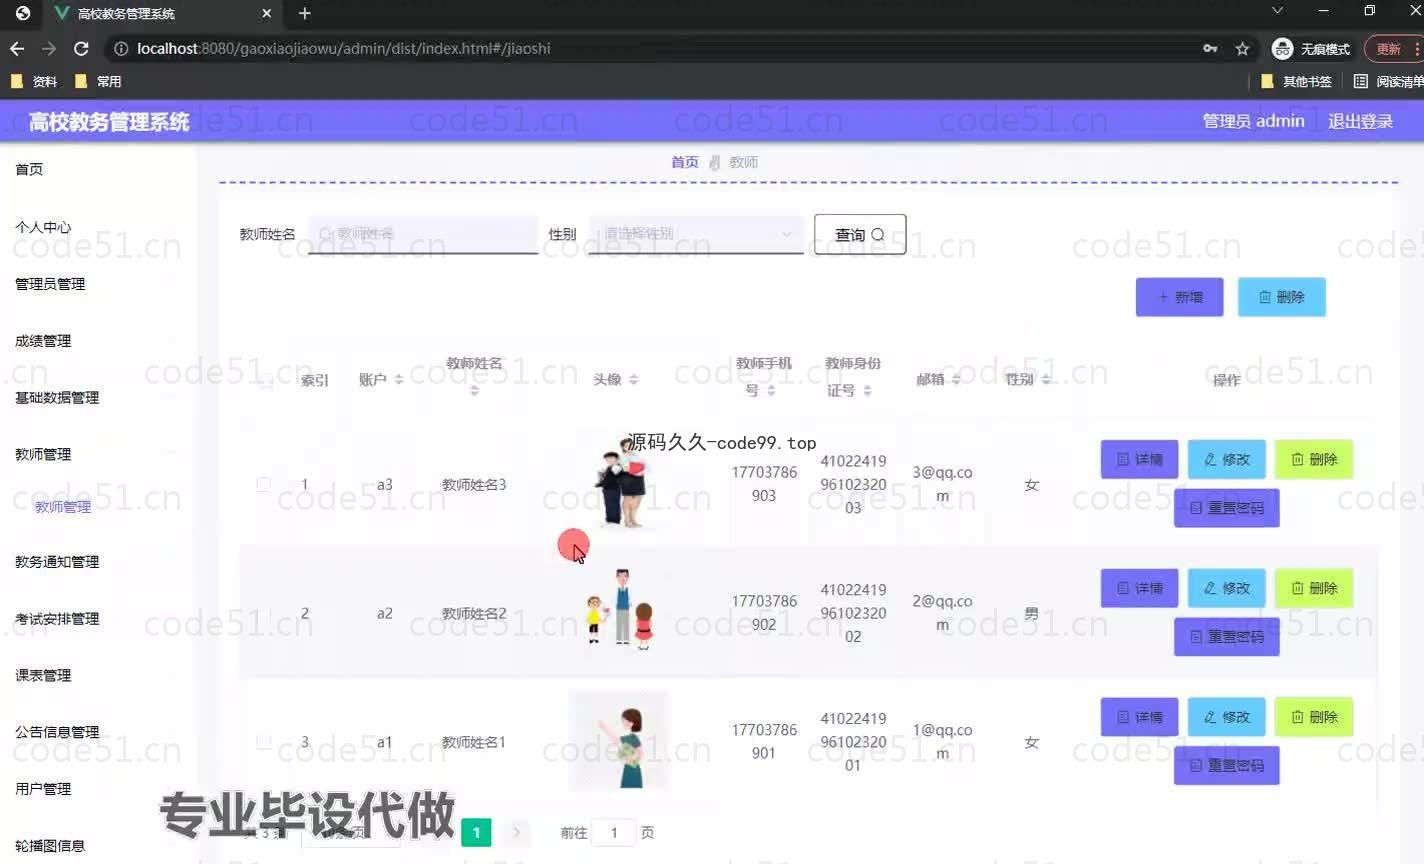View 详情 for teacher a1
The width and height of the screenshot is (1424, 864).
coord(1140,717)
